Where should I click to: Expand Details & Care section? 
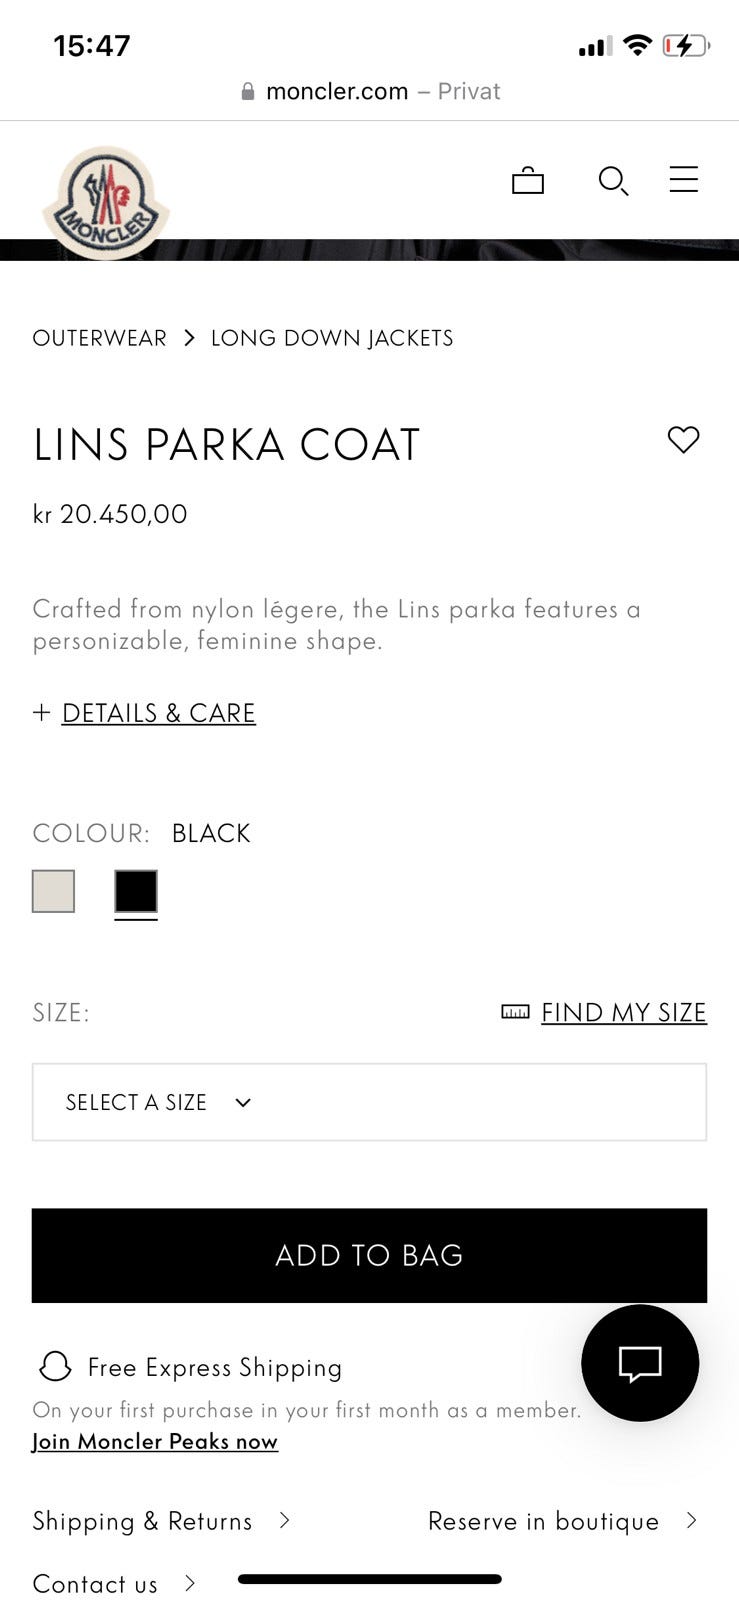157,713
